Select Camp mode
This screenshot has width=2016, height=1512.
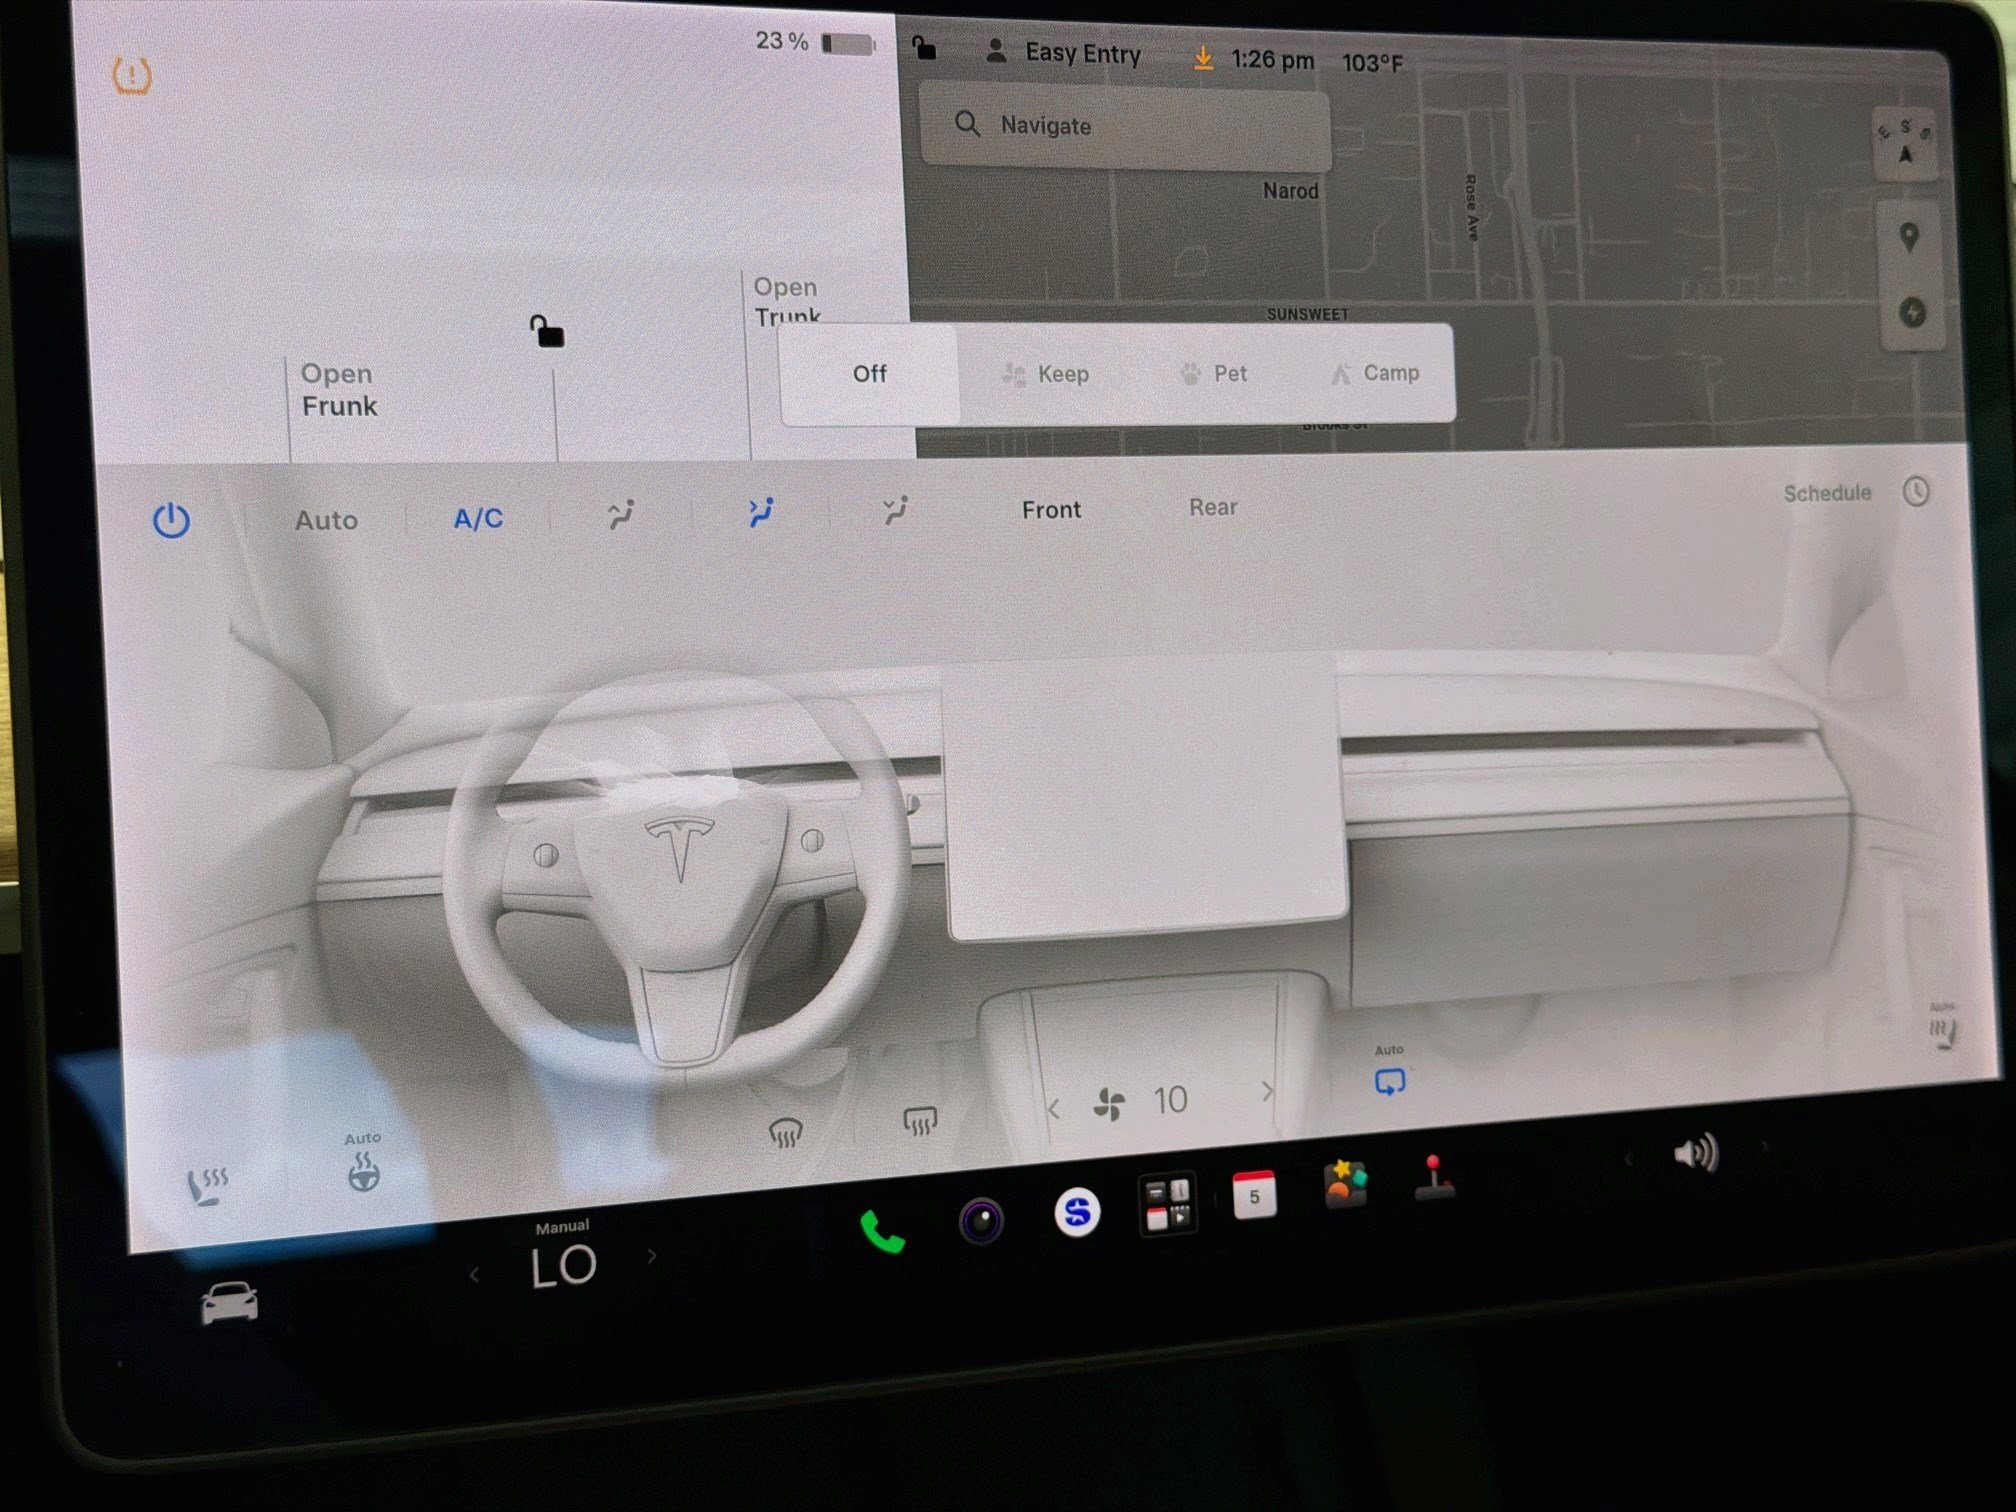(1375, 373)
